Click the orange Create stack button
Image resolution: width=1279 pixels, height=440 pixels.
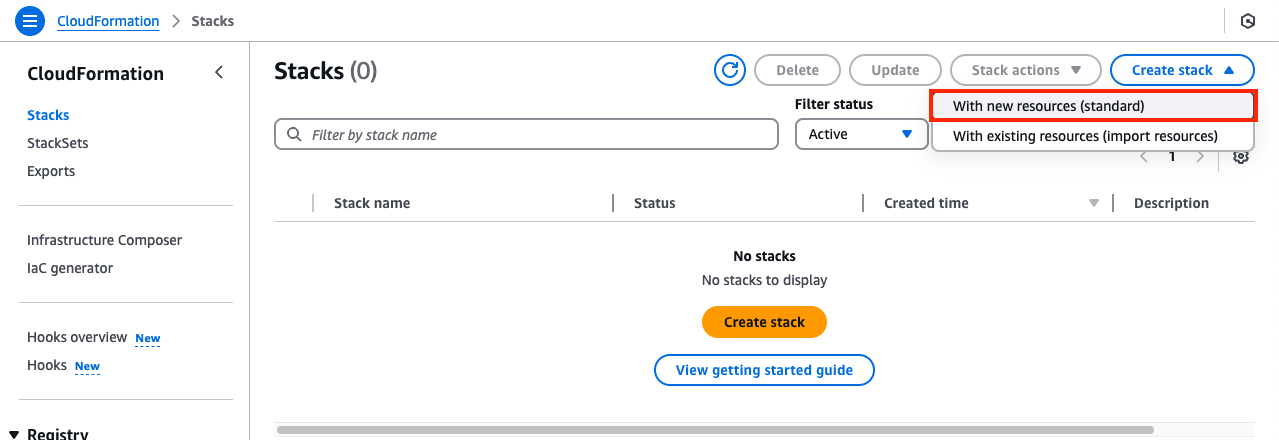(764, 322)
